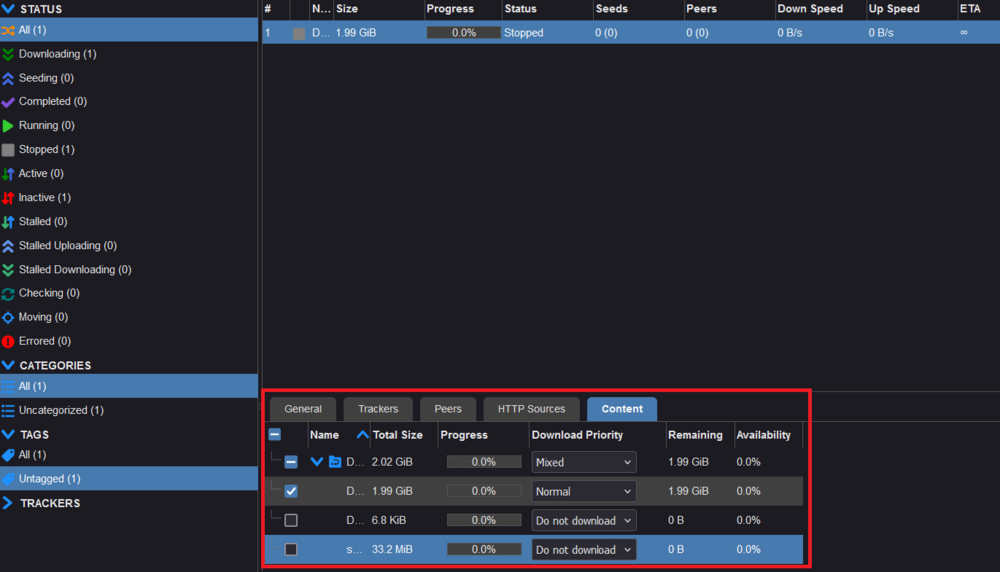Click the progress bar in the 33.2 MiB row
This screenshot has height=572, width=1000.
point(483,549)
